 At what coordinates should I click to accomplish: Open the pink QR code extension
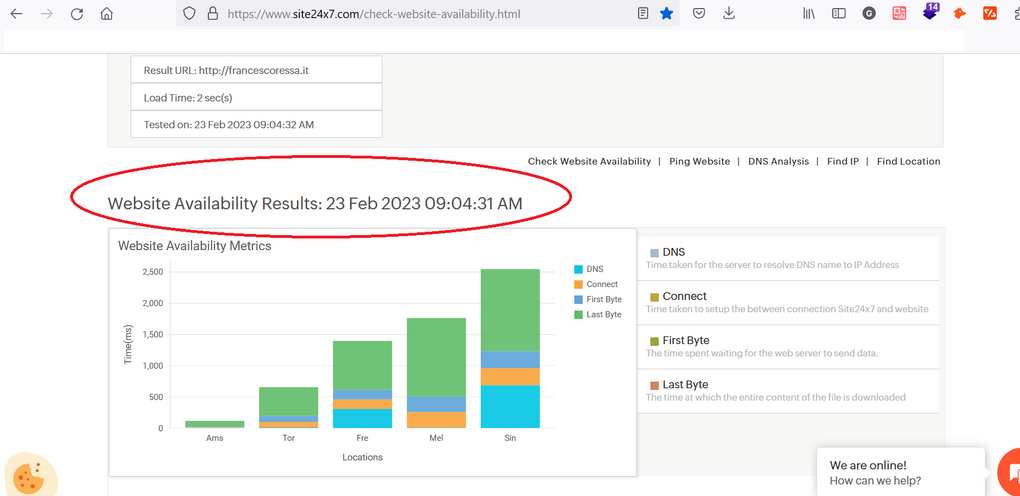tap(900, 13)
